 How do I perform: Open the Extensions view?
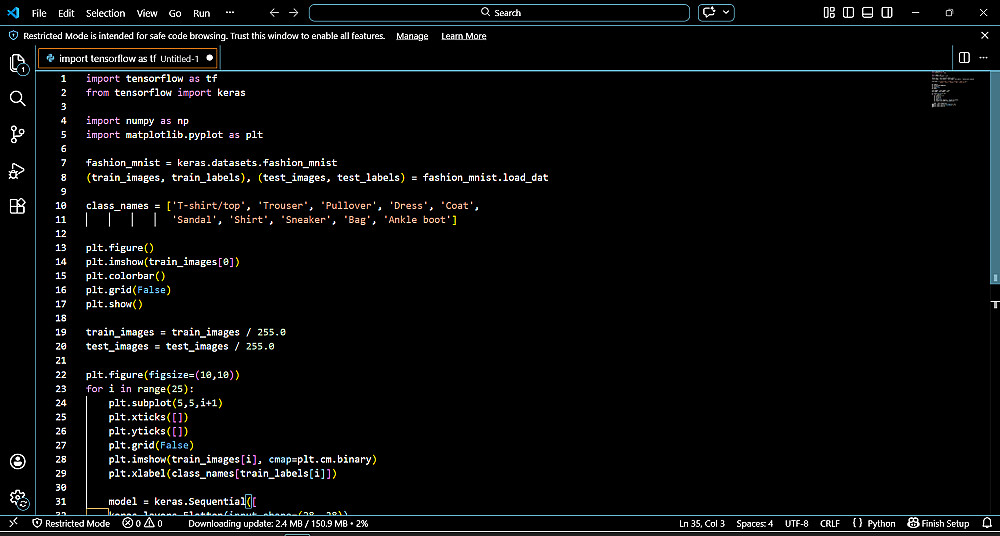click(17, 206)
